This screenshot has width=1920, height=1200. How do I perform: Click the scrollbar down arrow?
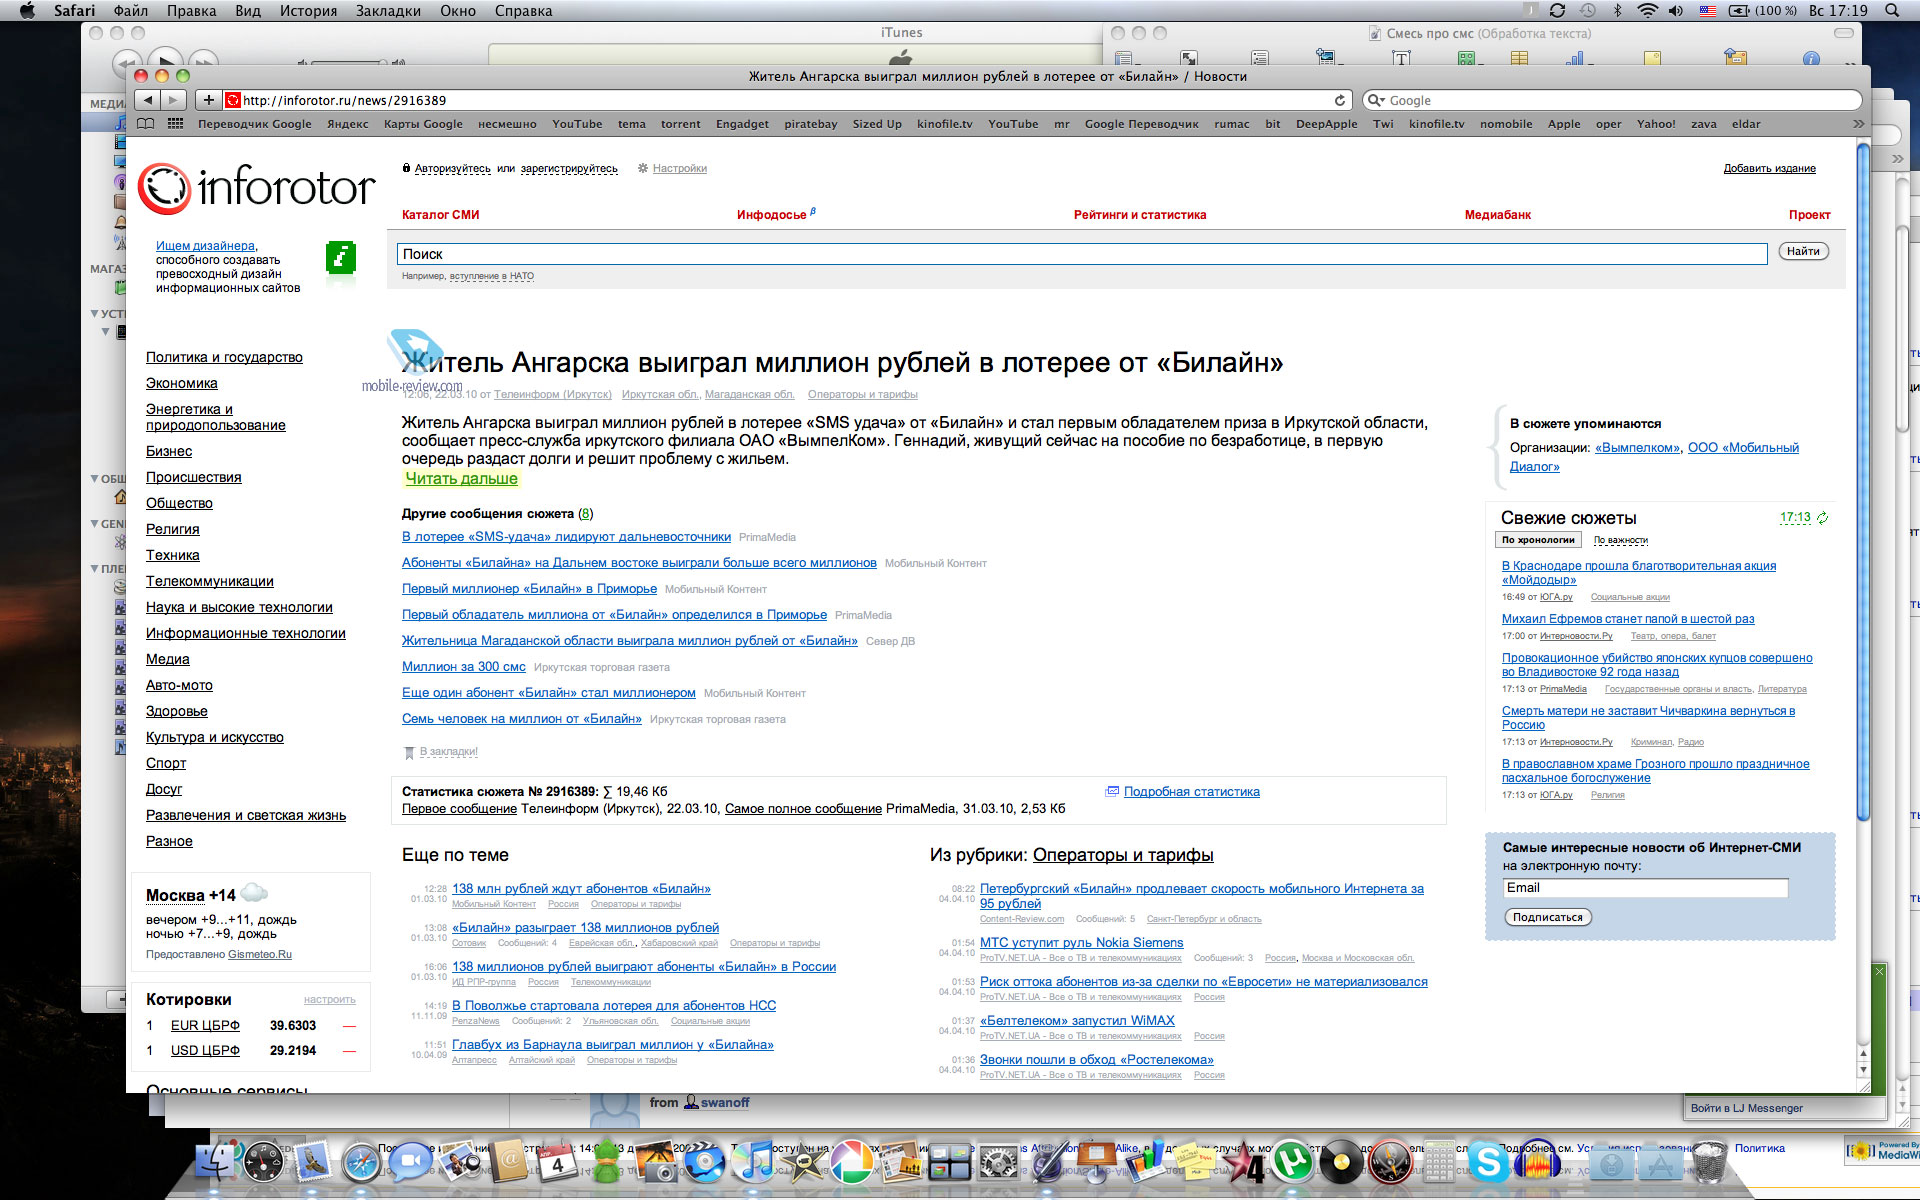point(1863,1070)
